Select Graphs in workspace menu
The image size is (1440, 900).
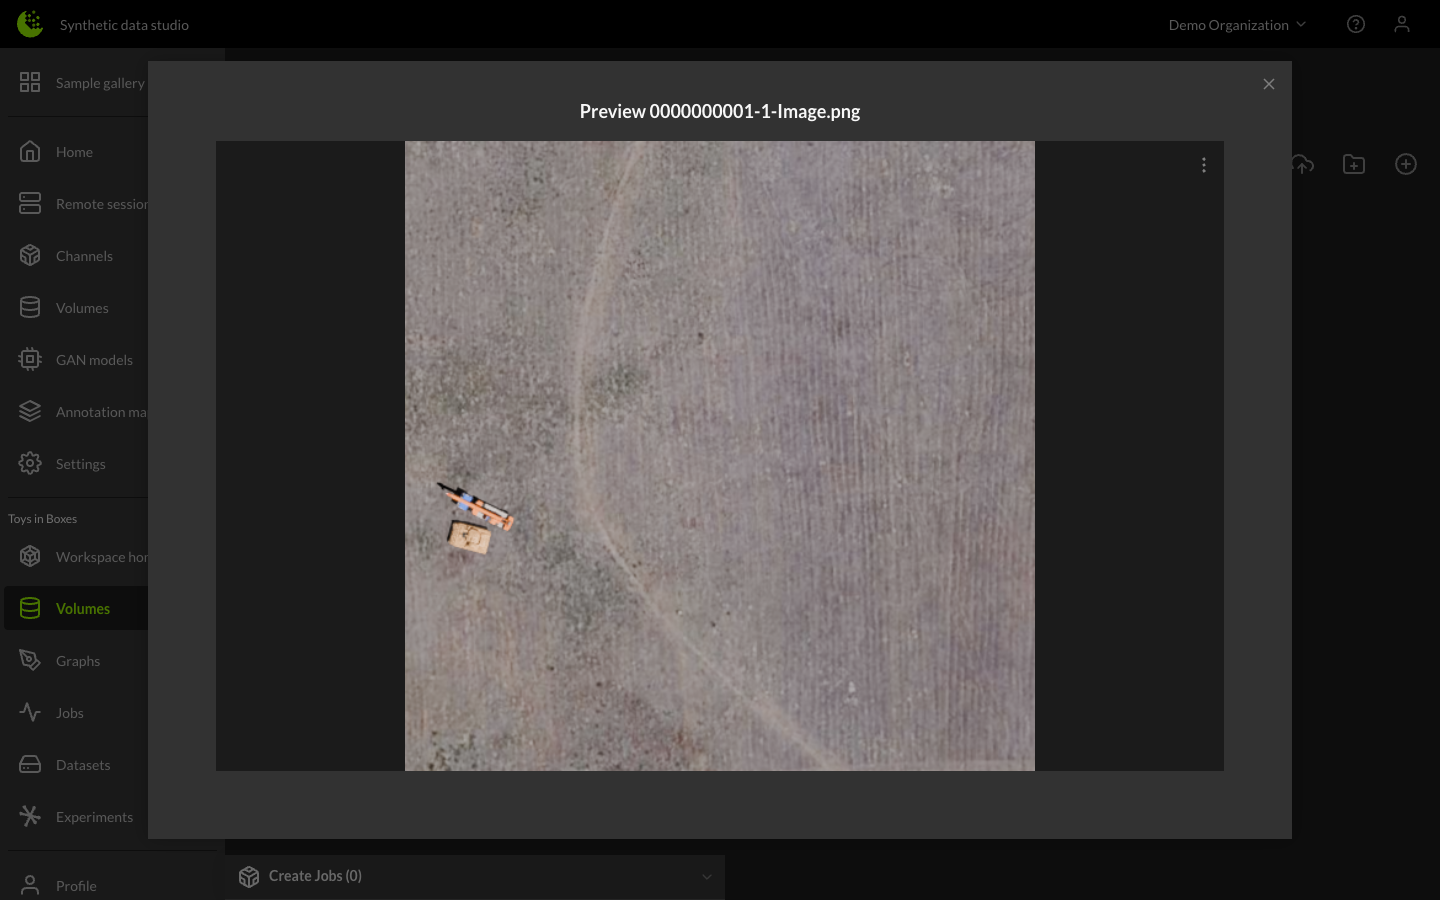click(x=78, y=661)
